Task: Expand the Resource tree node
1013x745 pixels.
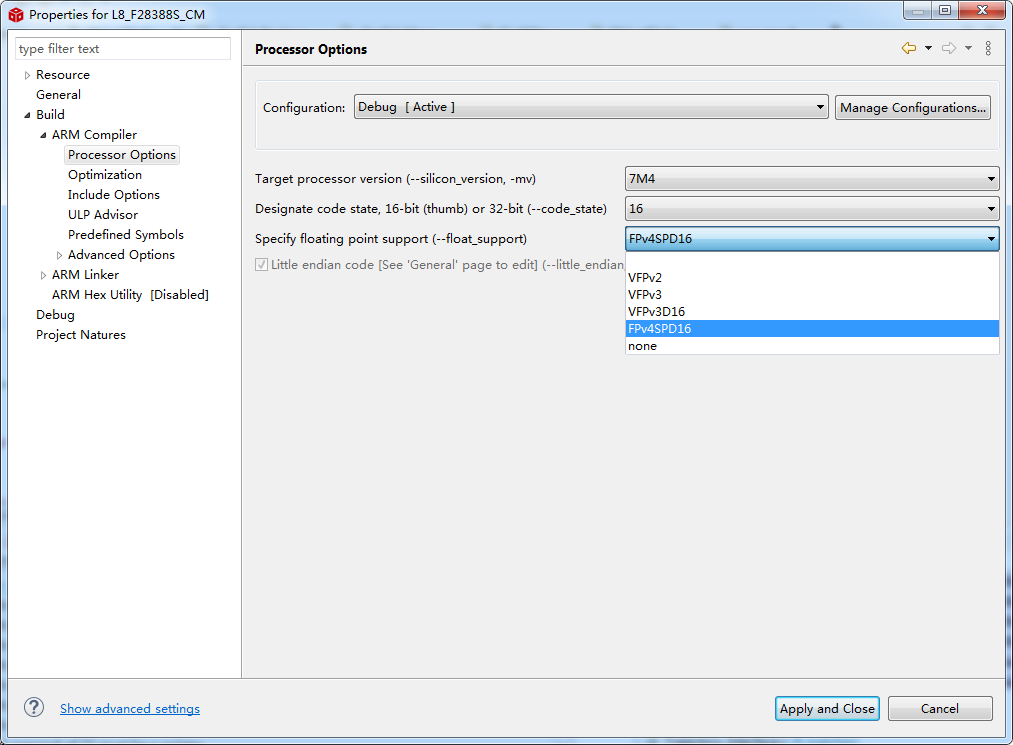Action: (x=27, y=76)
